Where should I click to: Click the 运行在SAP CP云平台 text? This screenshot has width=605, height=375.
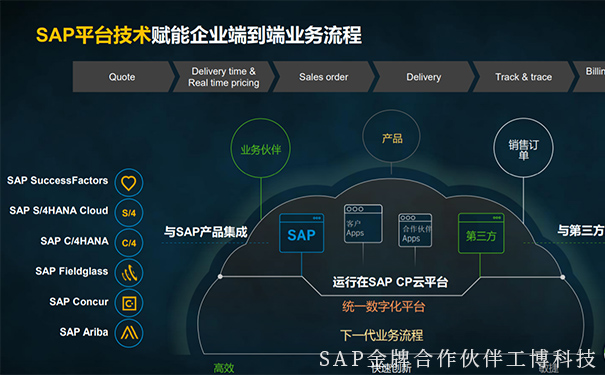[x=390, y=282]
